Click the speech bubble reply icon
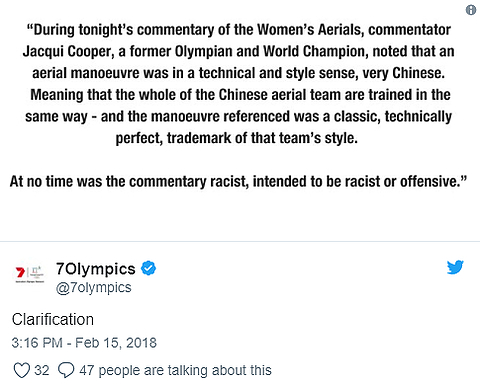The height and width of the screenshot is (385, 480). click(66, 370)
